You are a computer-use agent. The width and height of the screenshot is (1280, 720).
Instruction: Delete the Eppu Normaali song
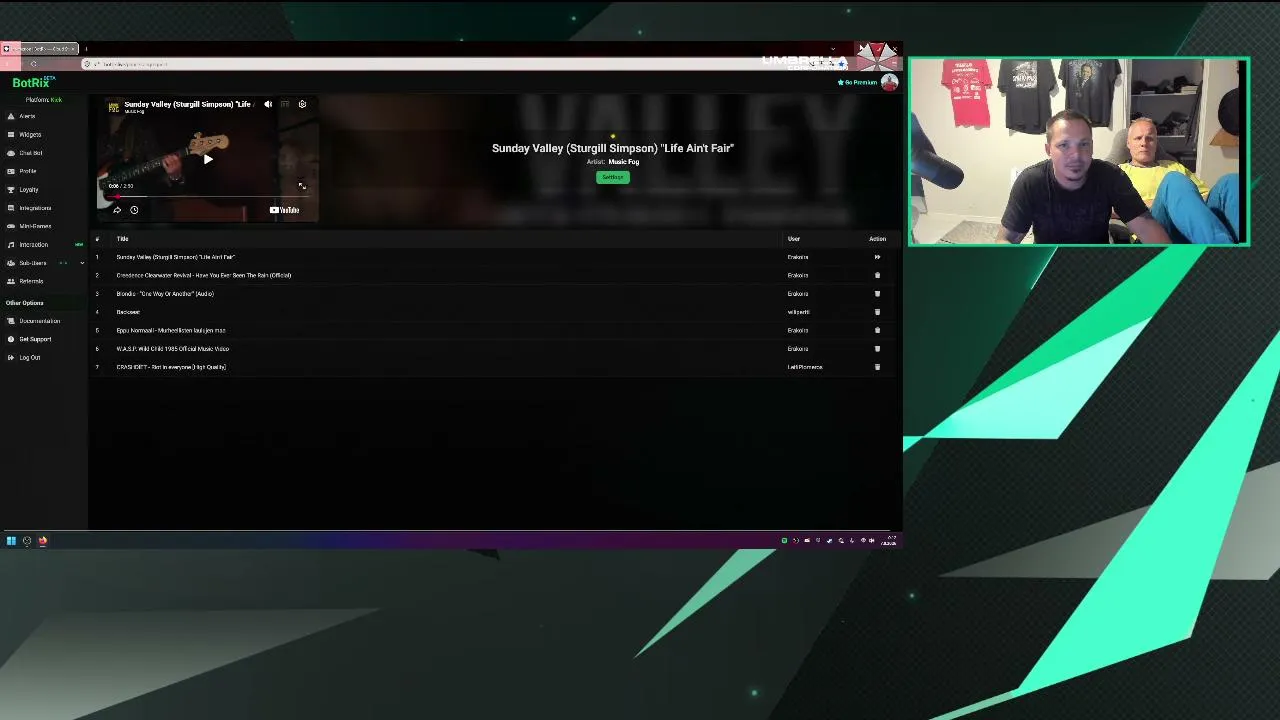tap(877, 330)
